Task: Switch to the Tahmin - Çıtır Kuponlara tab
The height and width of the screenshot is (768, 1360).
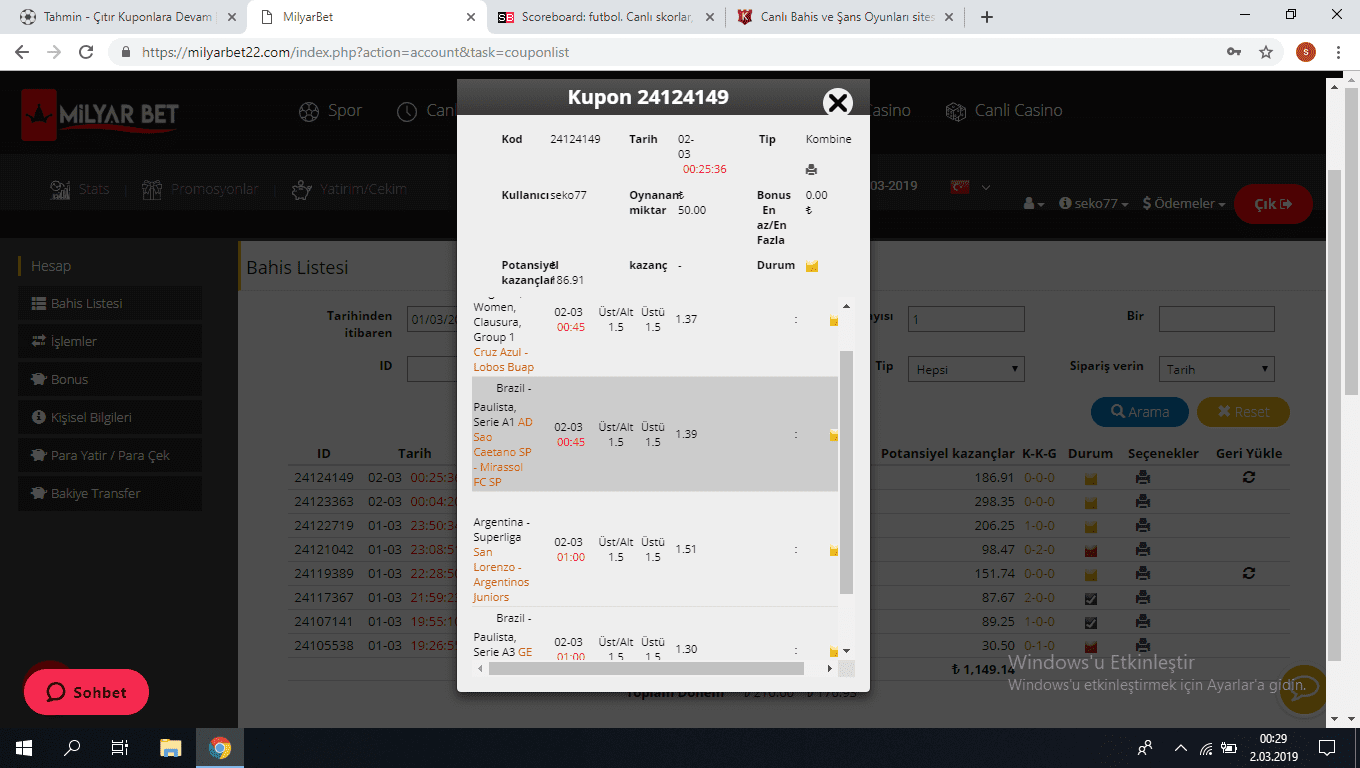Action: [x=127, y=17]
